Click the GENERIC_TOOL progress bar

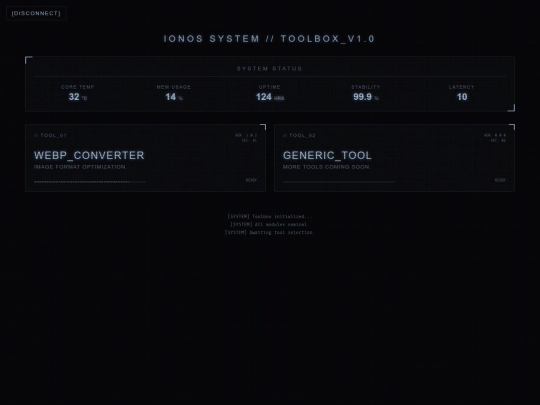click(339, 181)
